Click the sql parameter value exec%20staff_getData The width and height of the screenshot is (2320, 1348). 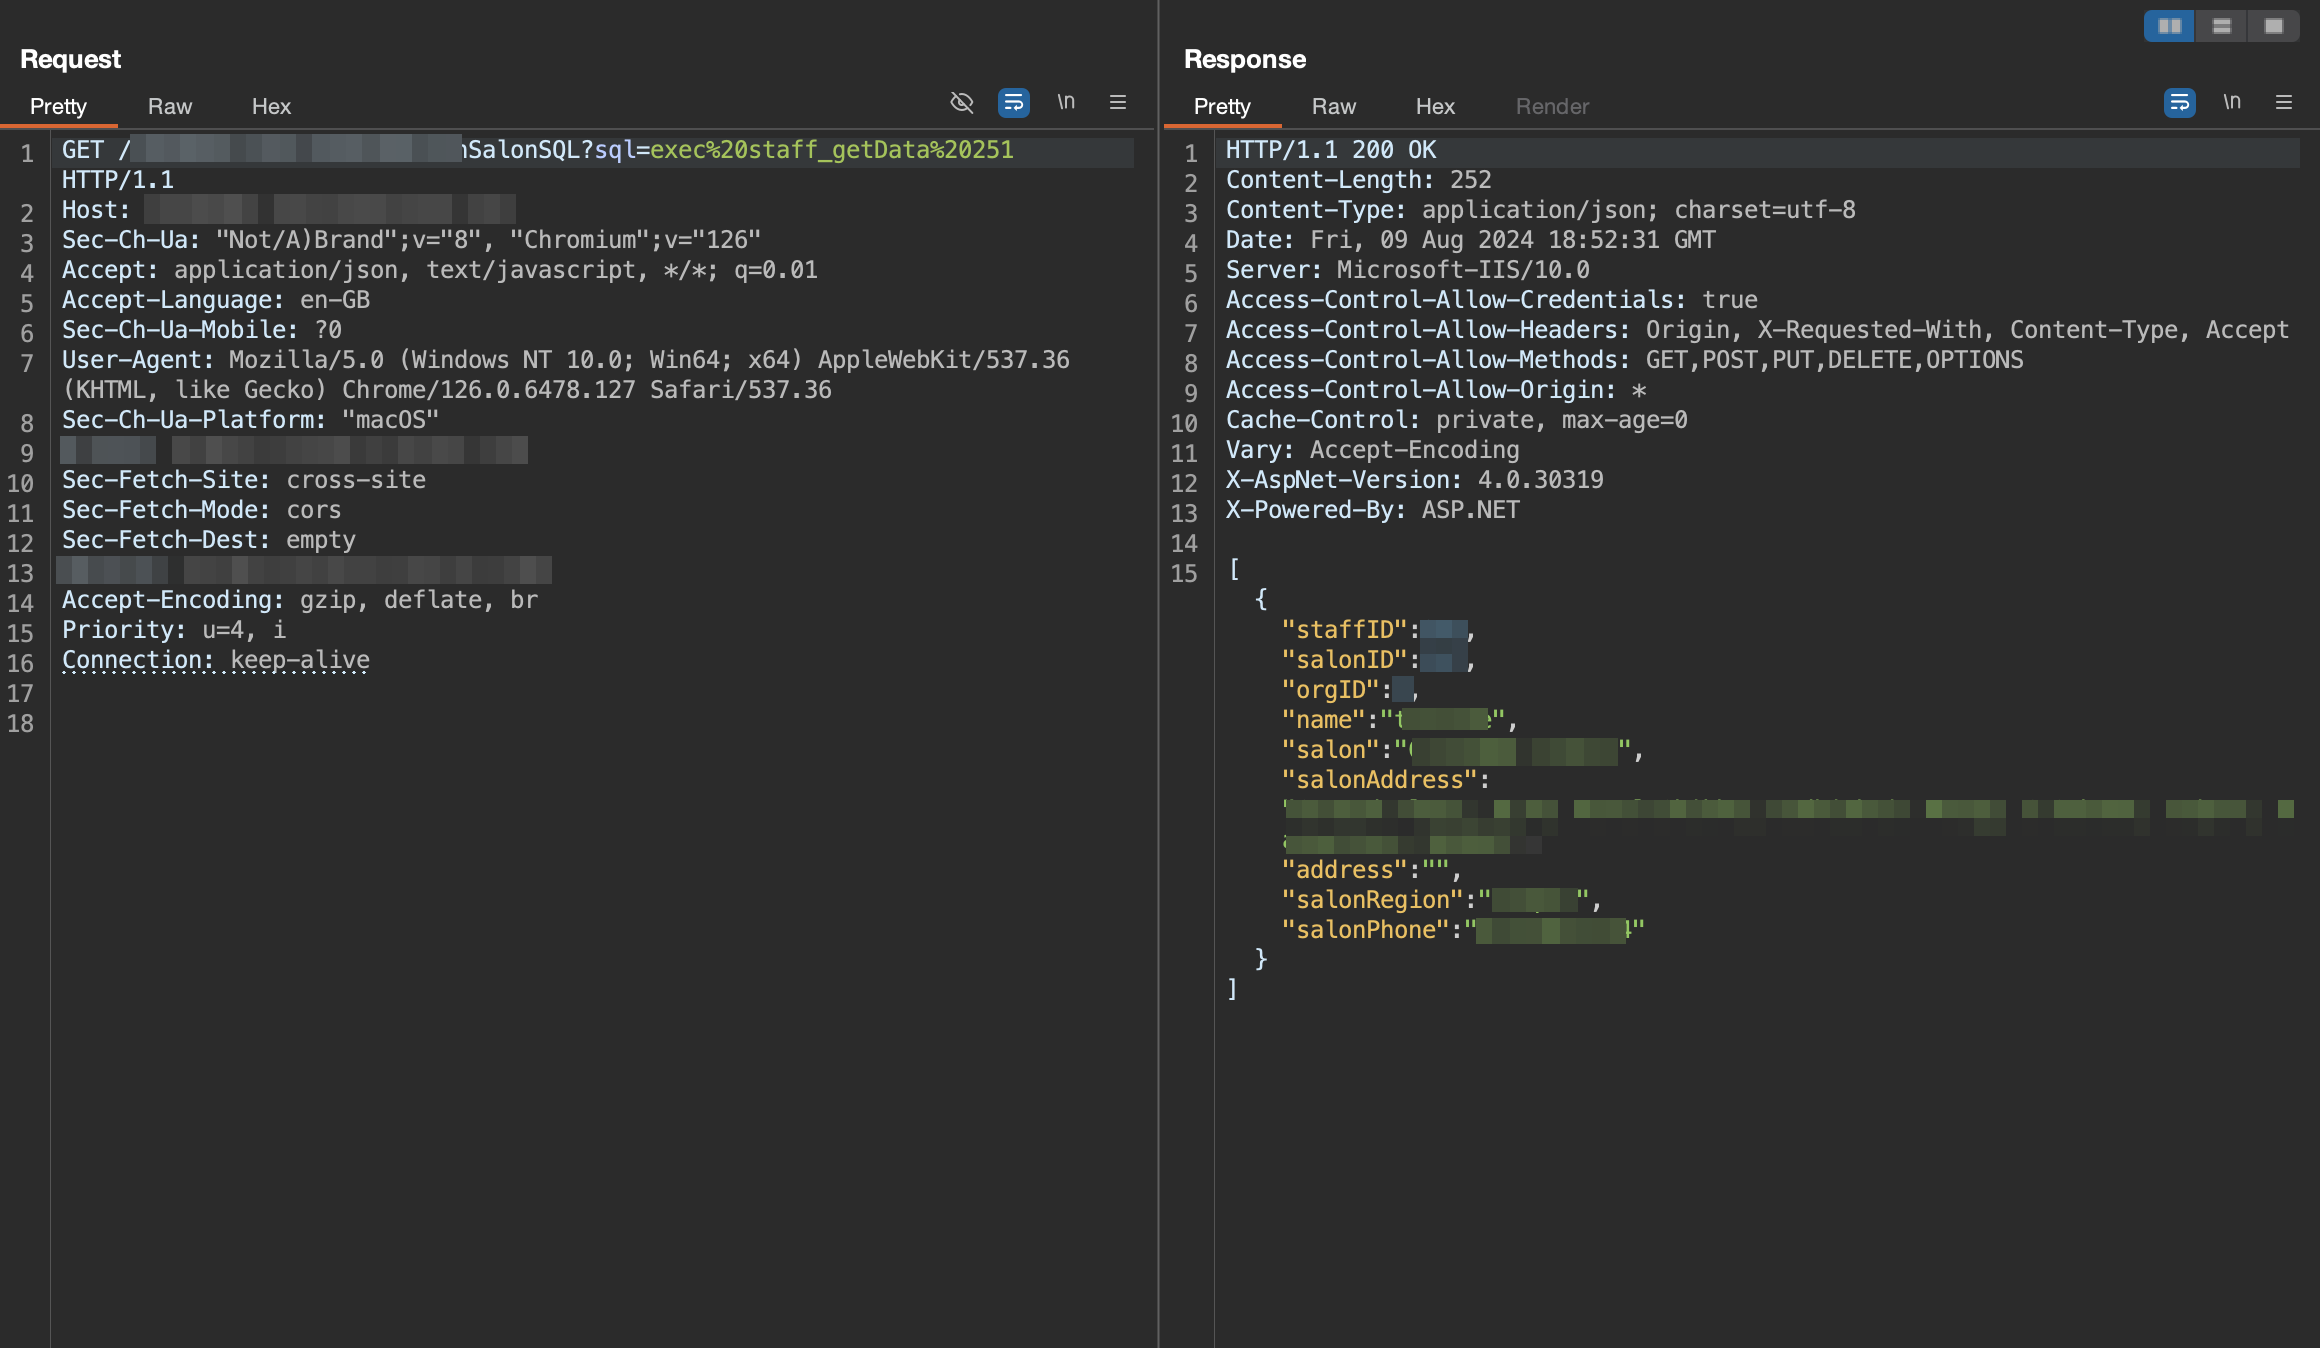831,150
